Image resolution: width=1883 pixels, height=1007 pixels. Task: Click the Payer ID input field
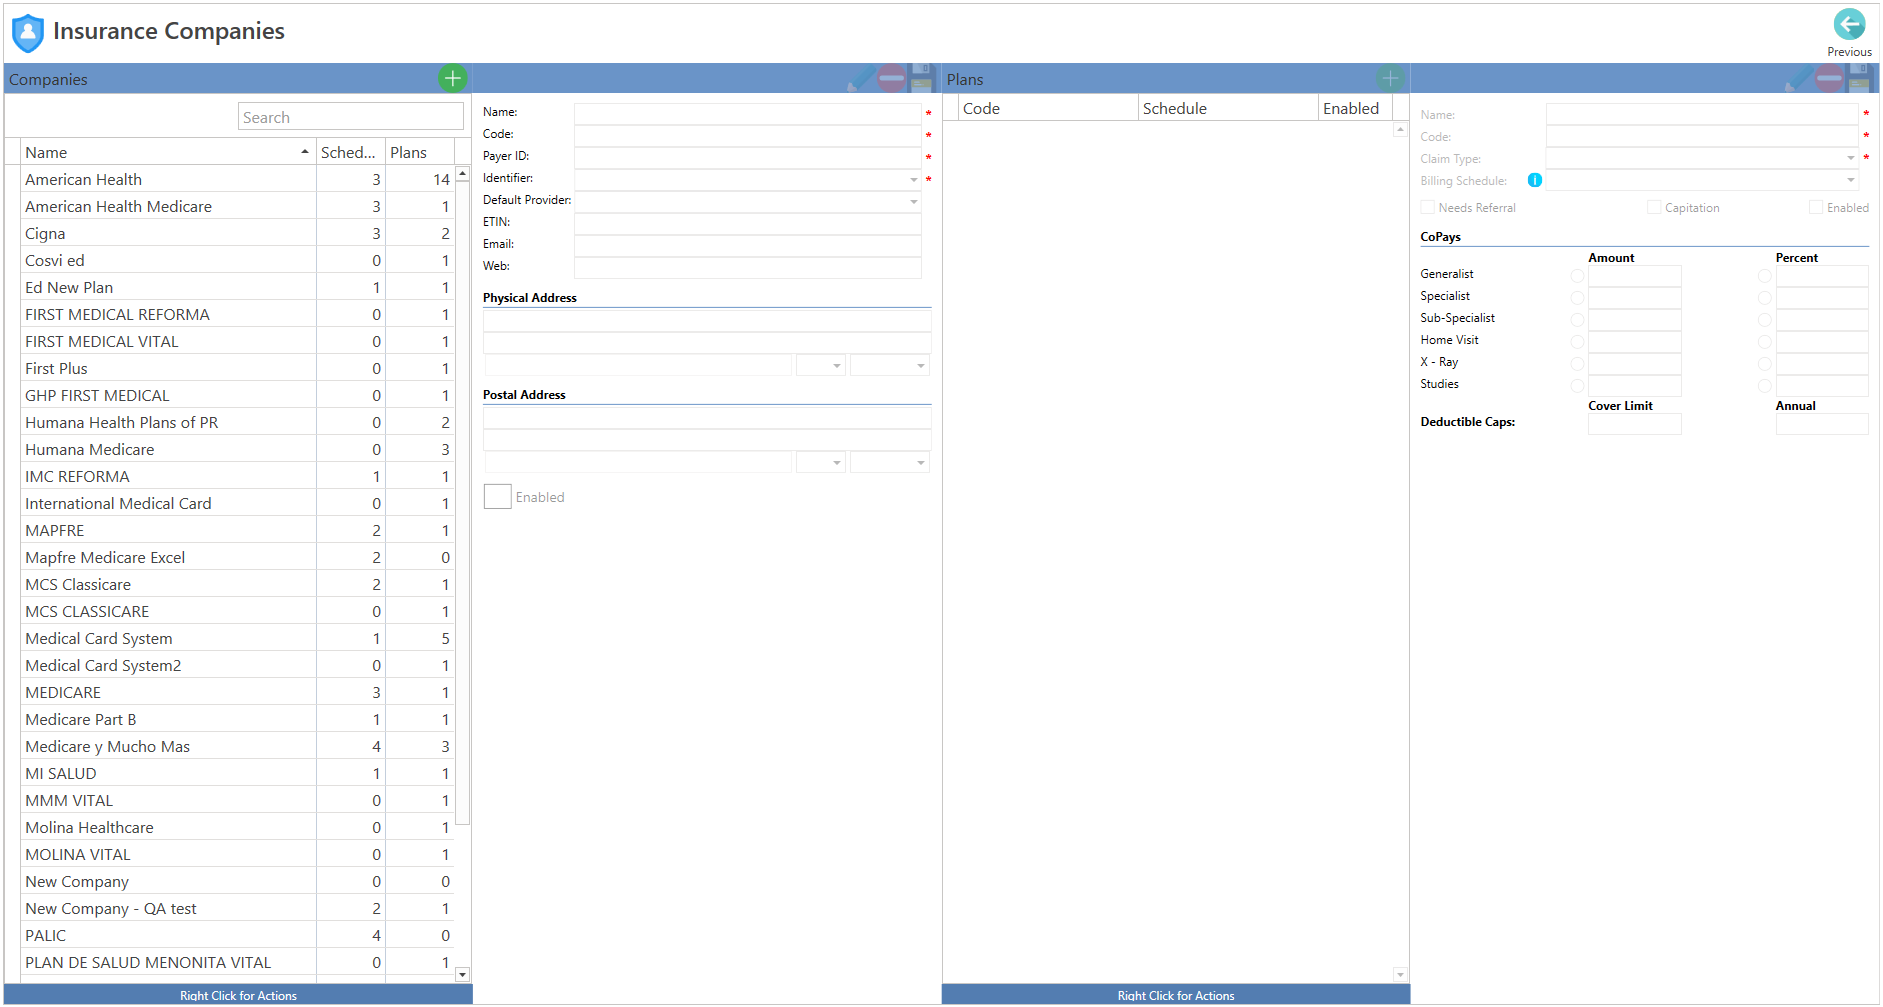pyautogui.click(x=747, y=158)
